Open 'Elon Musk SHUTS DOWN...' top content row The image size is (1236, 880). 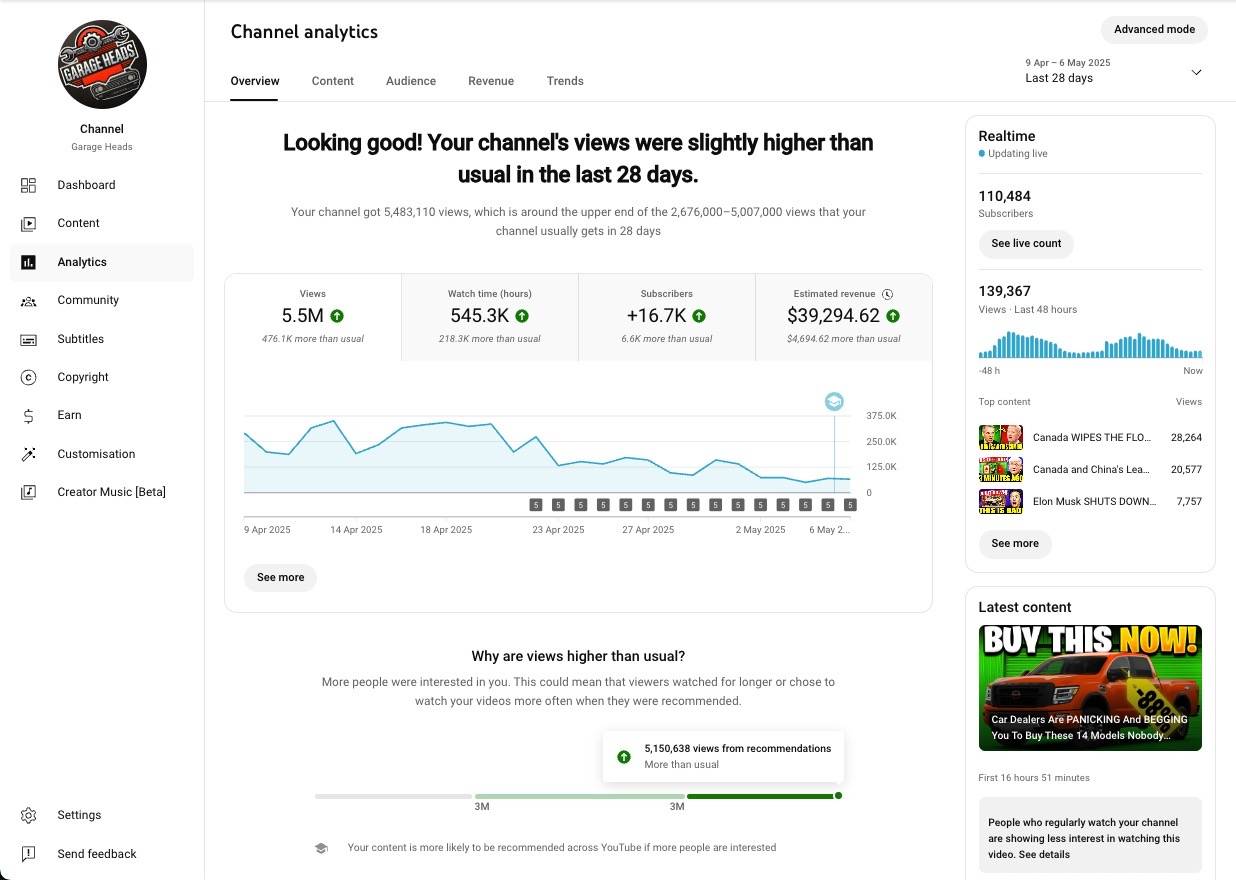click(1090, 501)
